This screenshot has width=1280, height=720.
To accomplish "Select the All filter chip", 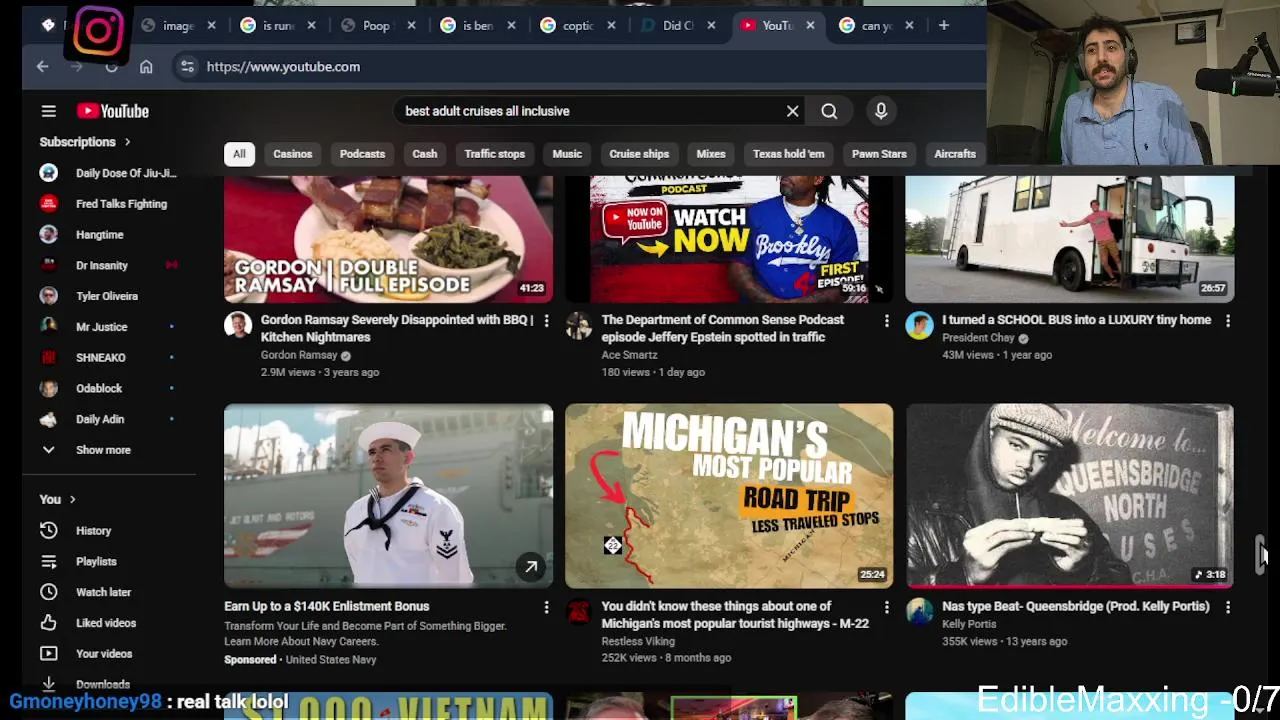I will [x=239, y=154].
